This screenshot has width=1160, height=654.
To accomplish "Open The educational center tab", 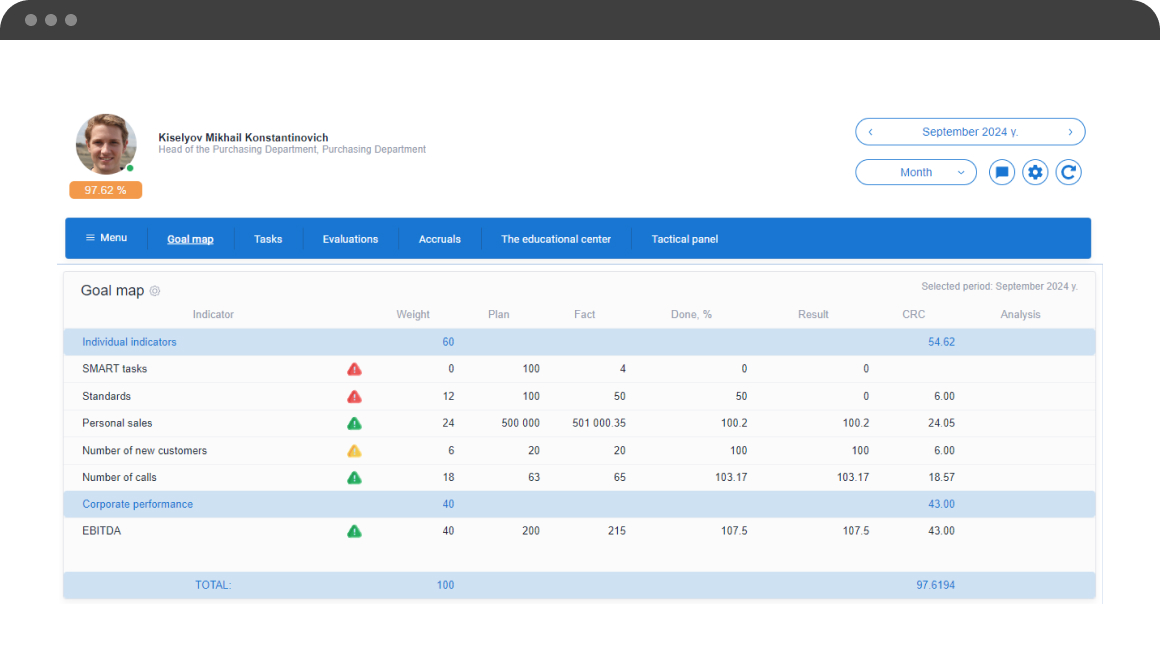I will 556,239.
